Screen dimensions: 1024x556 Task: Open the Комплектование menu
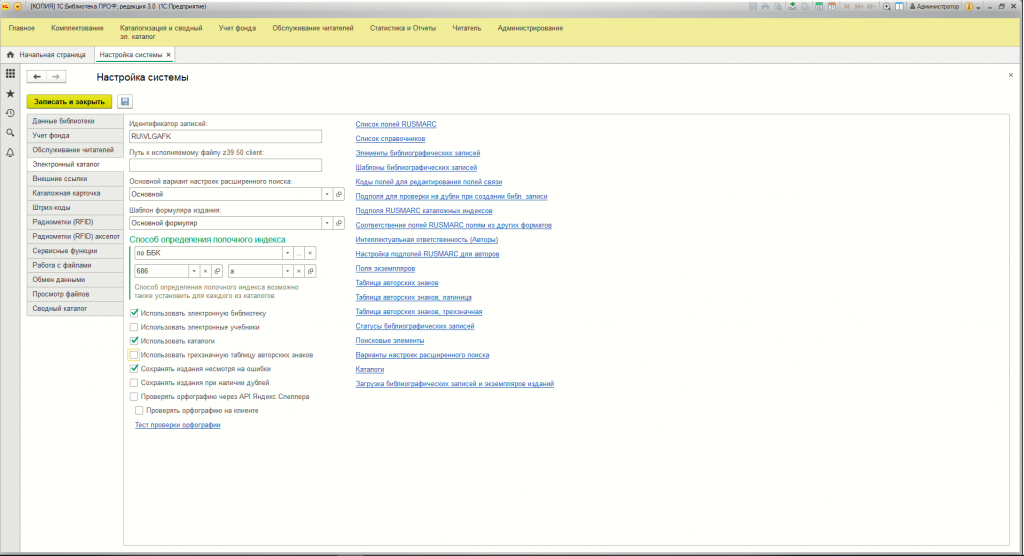tap(77, 28)
